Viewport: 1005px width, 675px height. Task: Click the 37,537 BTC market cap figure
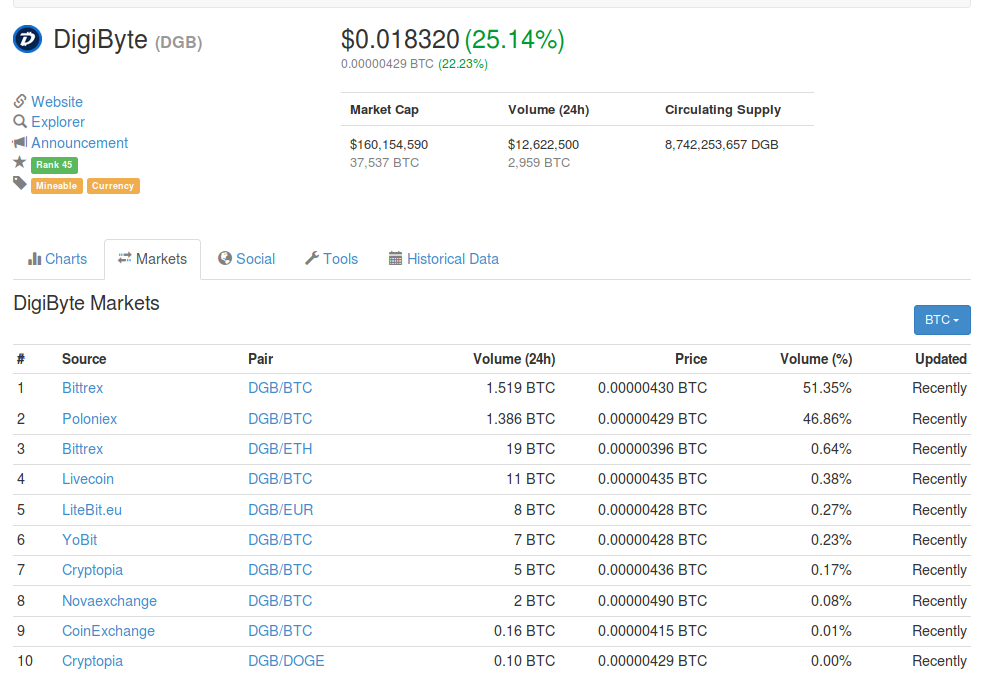[x=385, y=163]
